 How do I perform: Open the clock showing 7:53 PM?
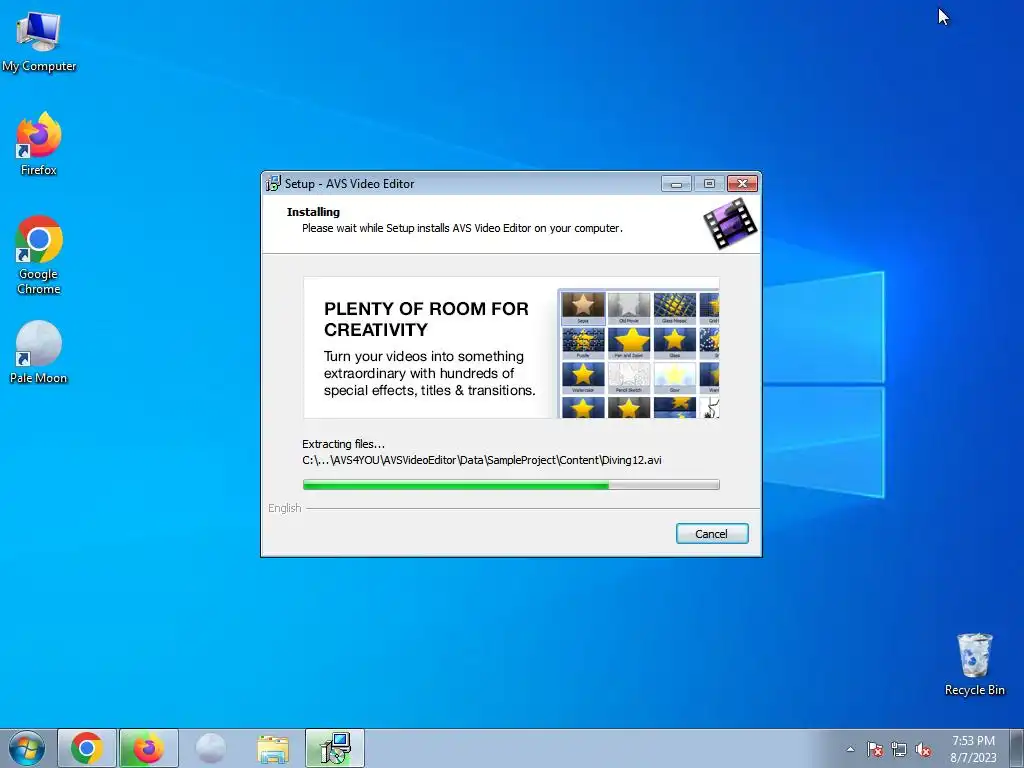point(973,749)
